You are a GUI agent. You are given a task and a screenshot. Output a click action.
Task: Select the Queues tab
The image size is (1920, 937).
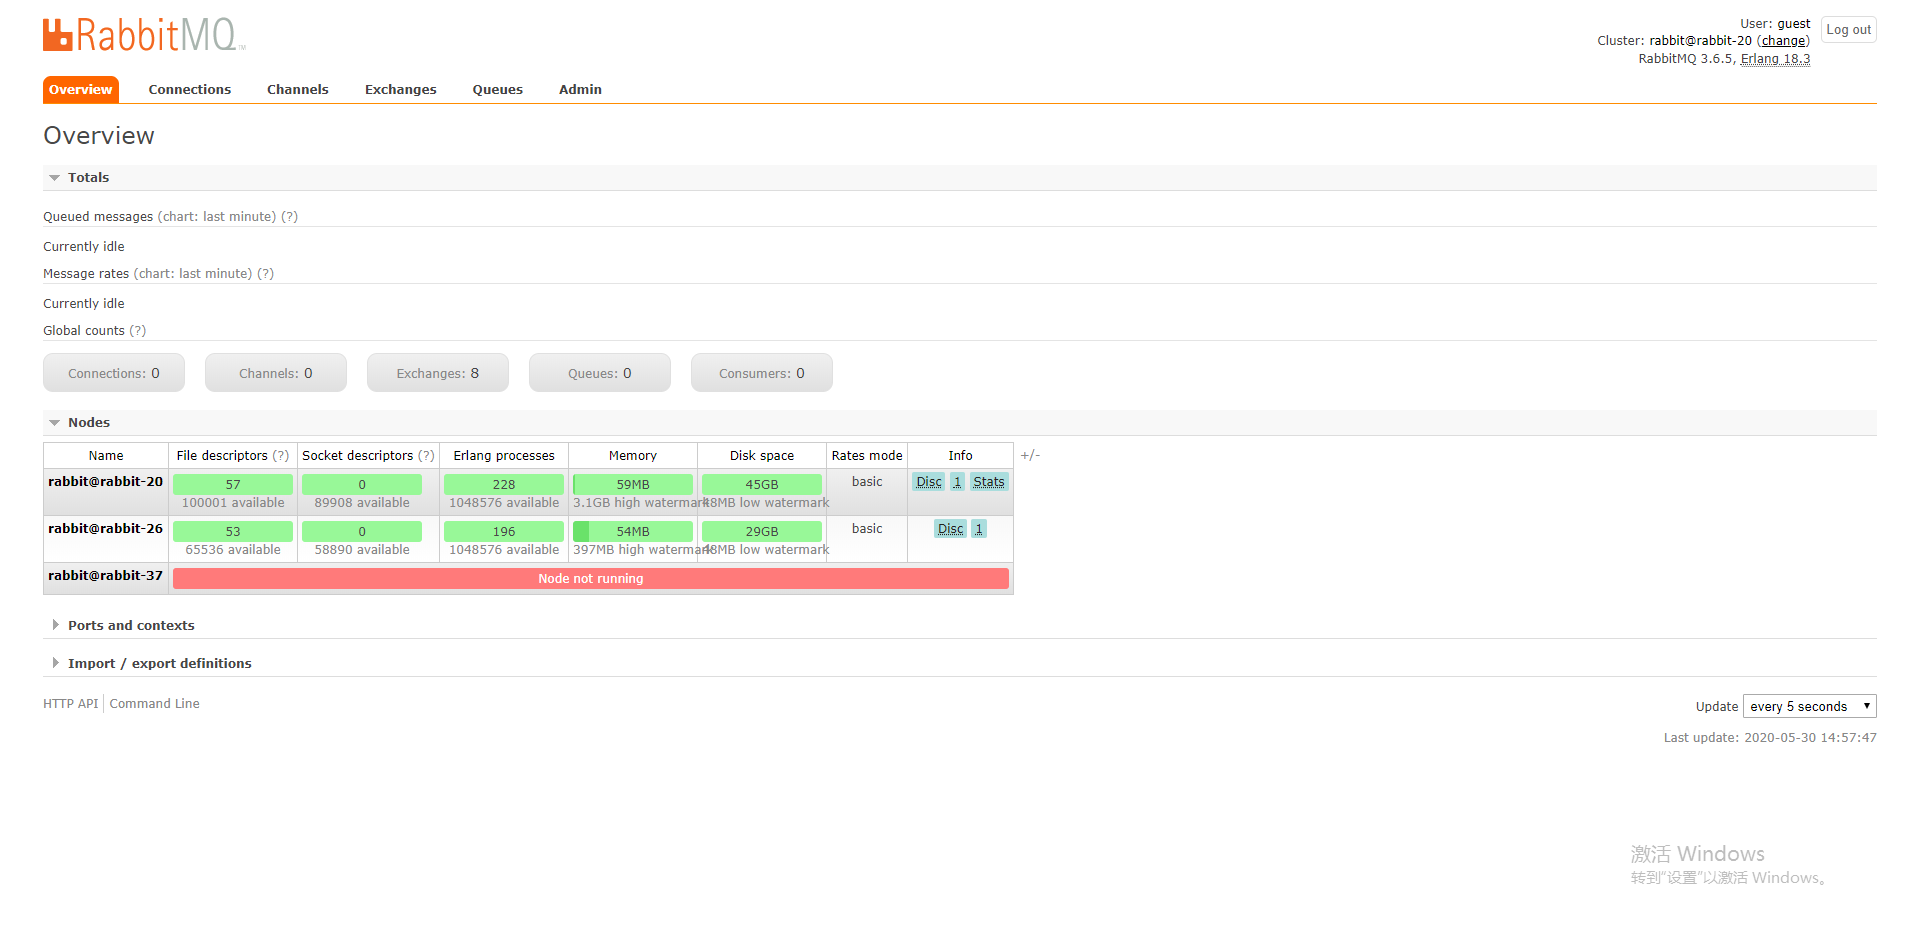point(498,89)
